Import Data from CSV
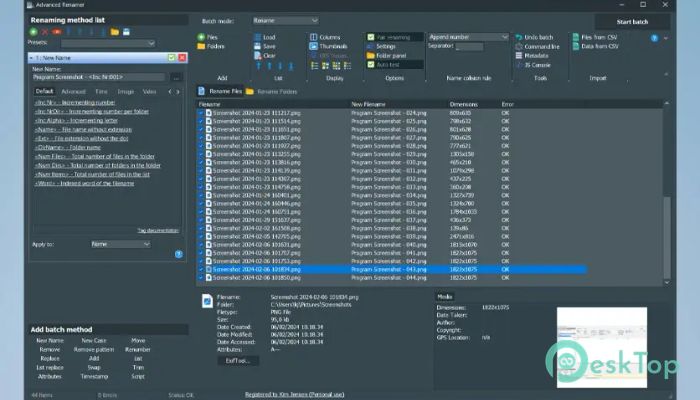700x400 pixels. [x=596, y=46]
